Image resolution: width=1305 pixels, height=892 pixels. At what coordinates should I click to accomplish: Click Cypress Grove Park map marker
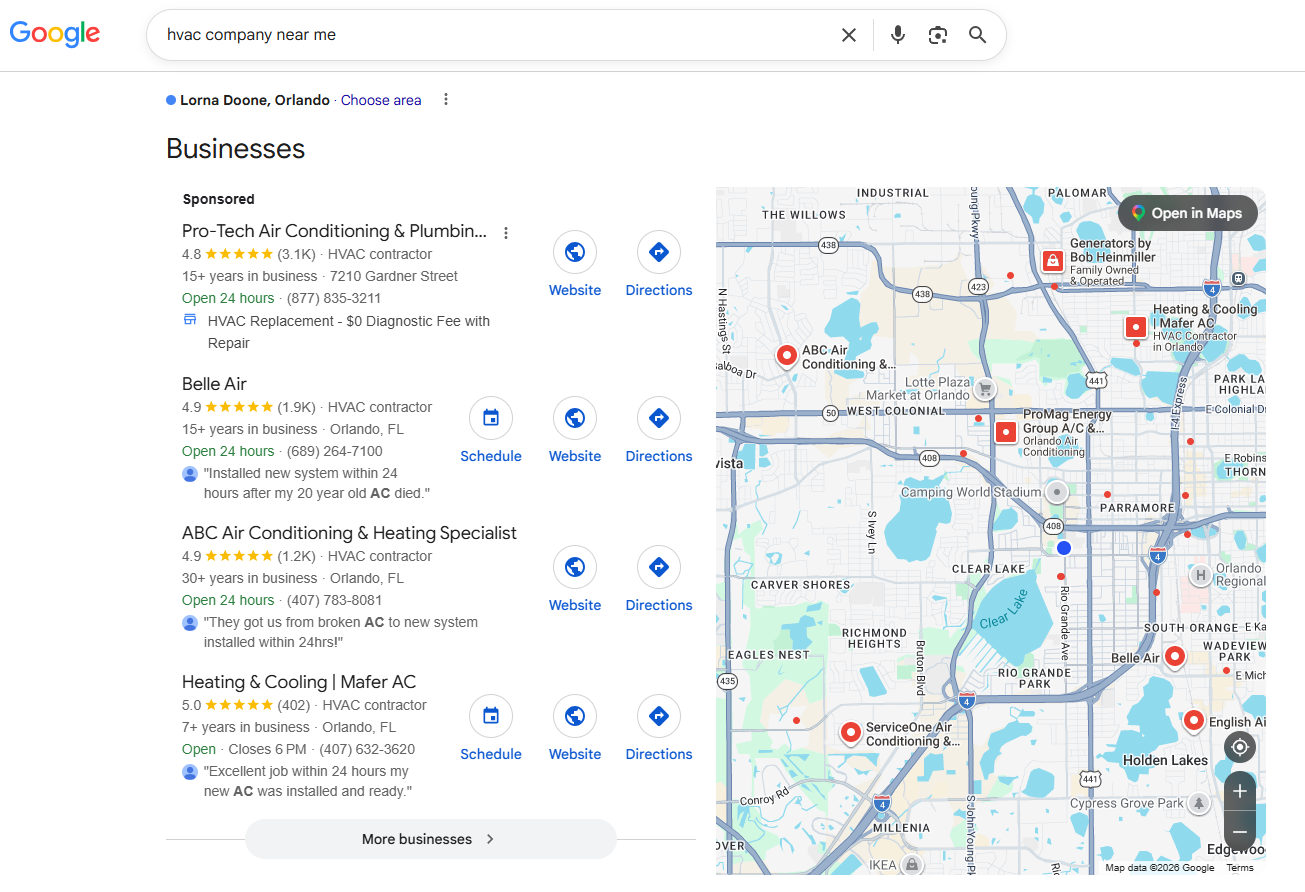point(1198,803)
